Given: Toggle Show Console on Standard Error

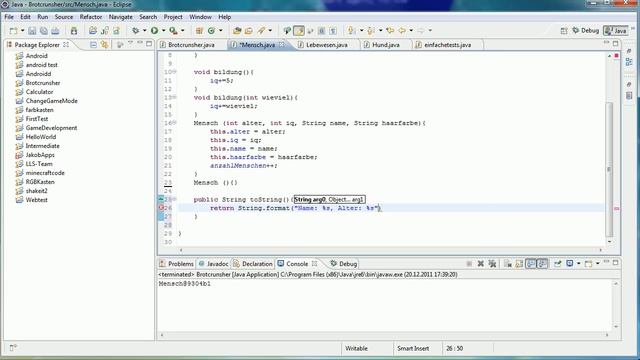Looking at the screenshot, I should [542, 264].
